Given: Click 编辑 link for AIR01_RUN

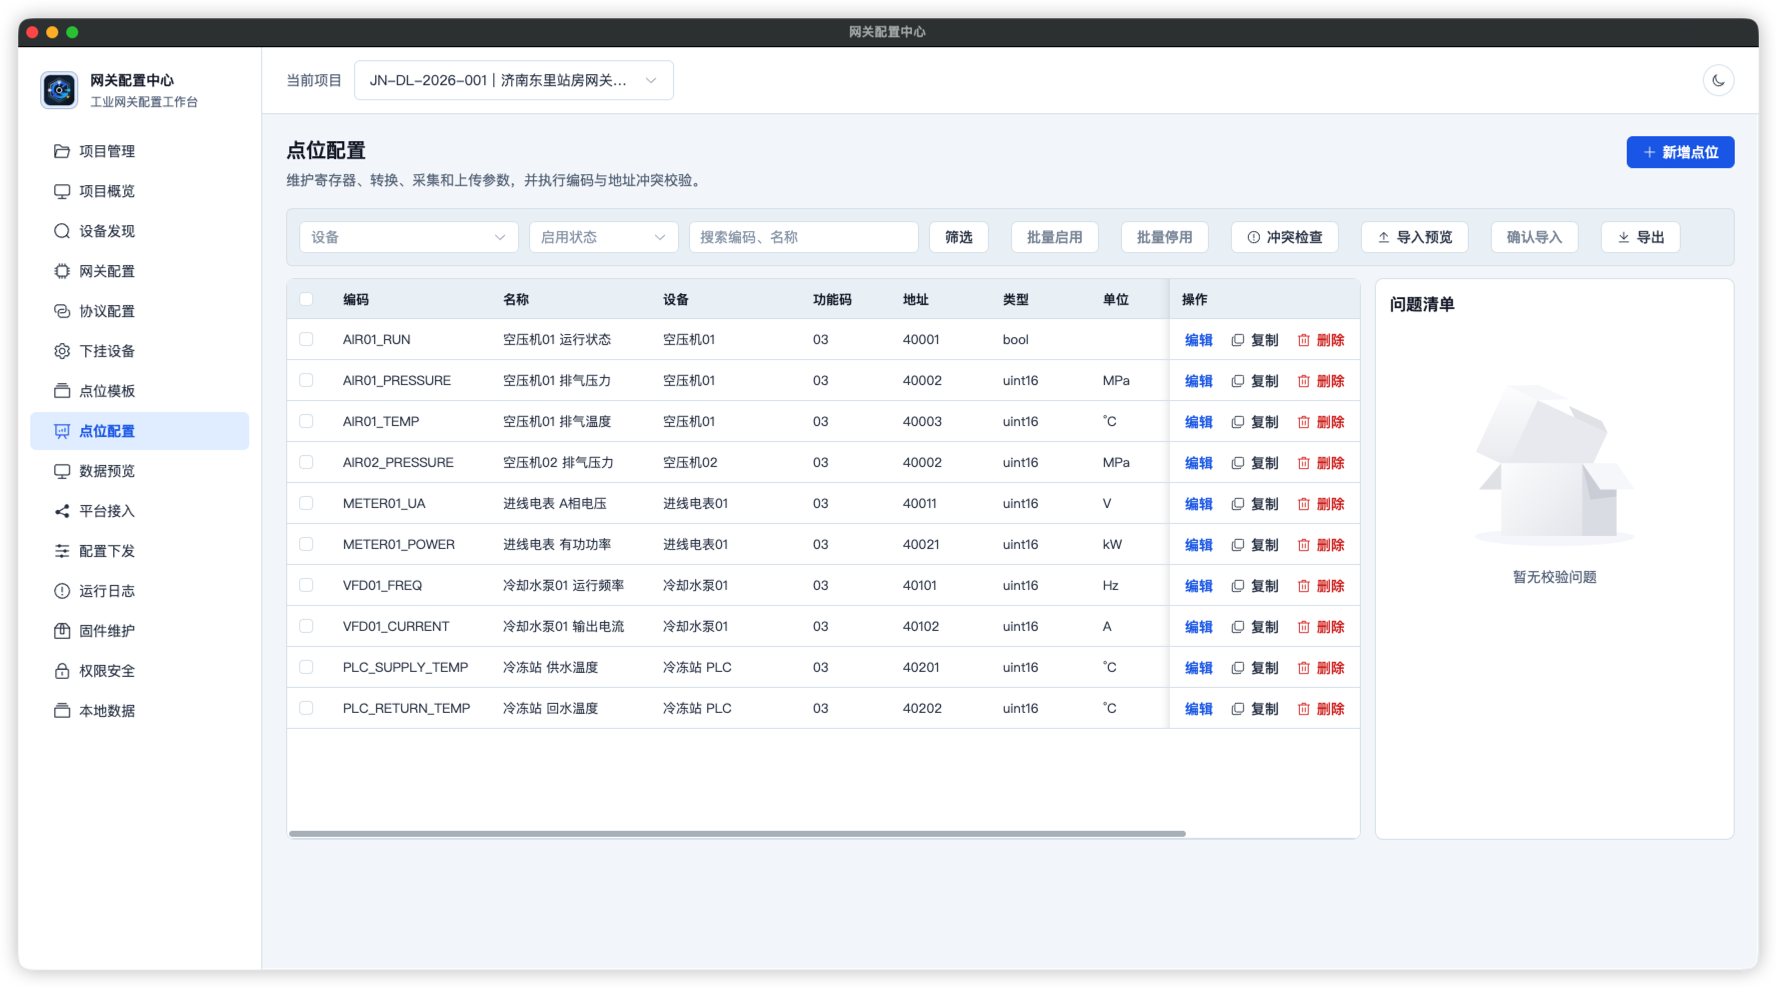Looking at the screenshot, I should click(x=1198, y=340).
